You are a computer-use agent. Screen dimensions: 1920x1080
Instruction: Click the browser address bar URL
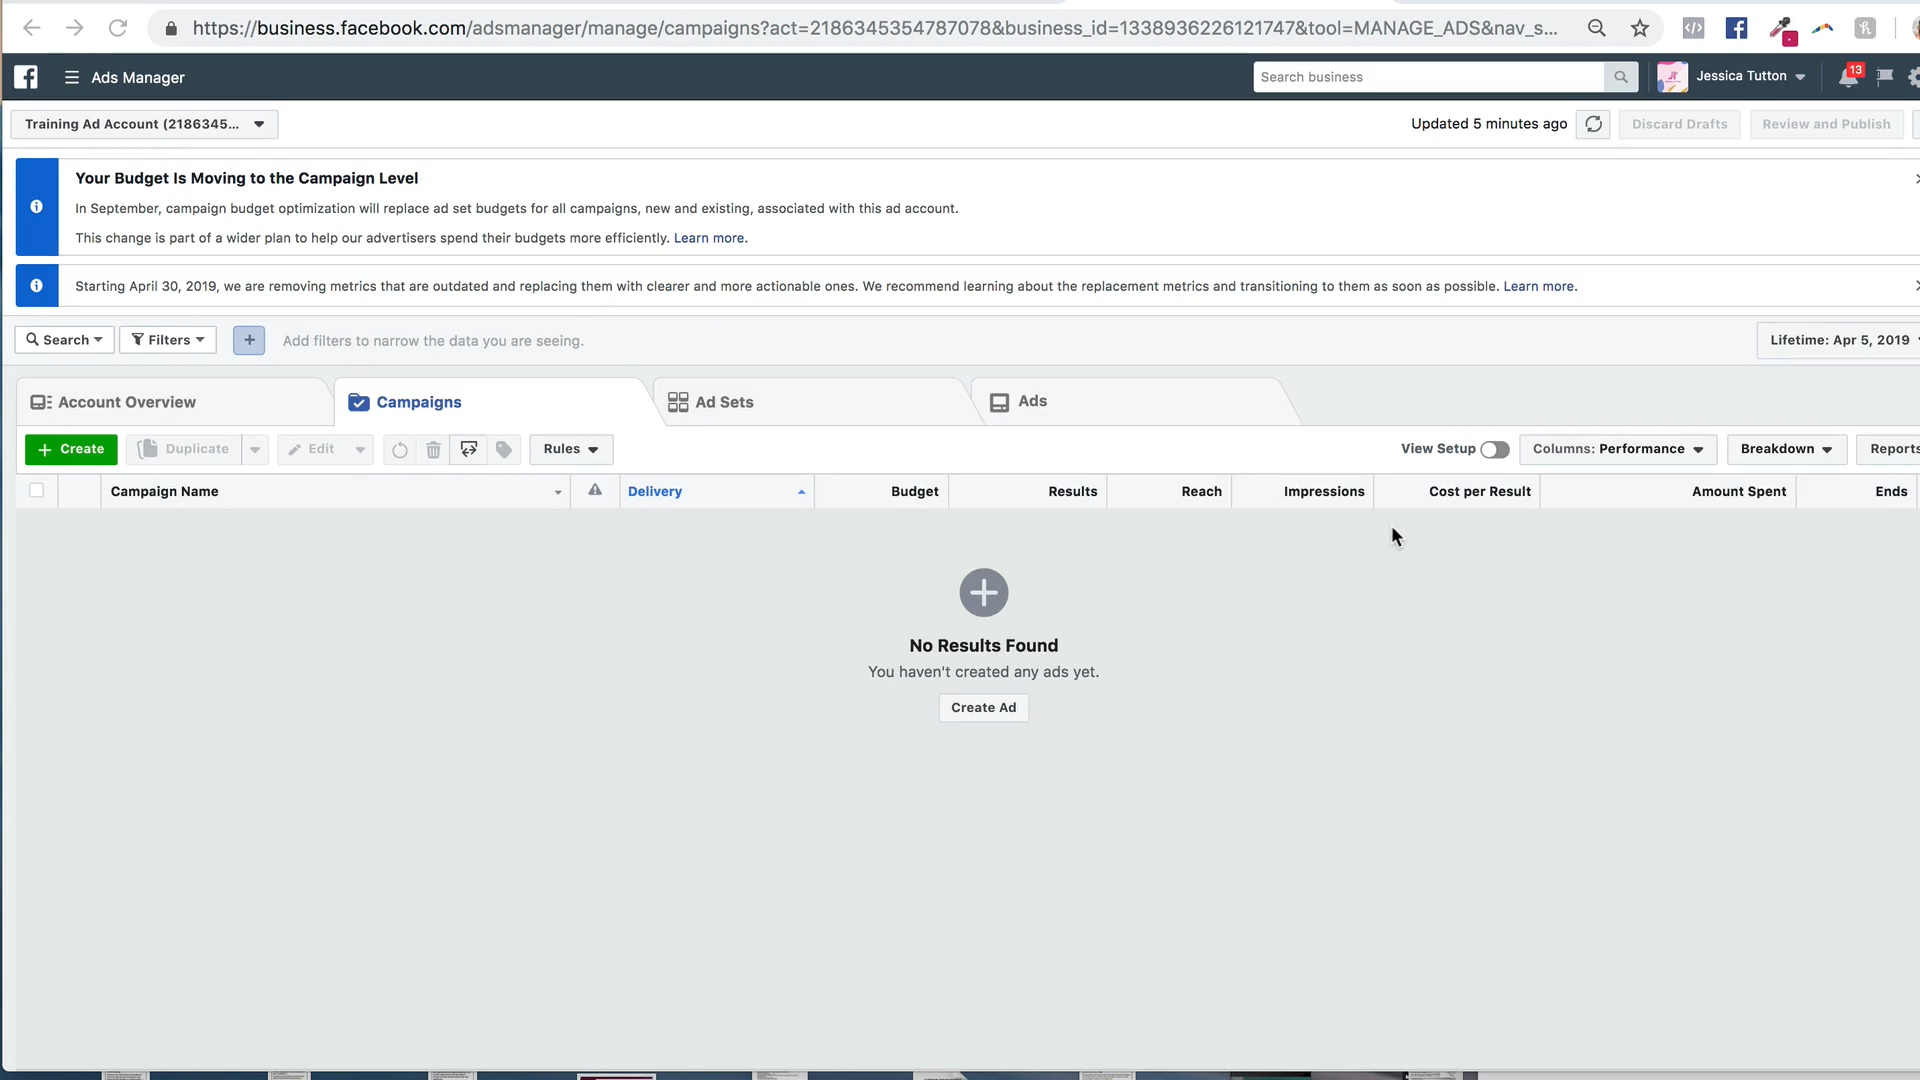pos(875,28)
